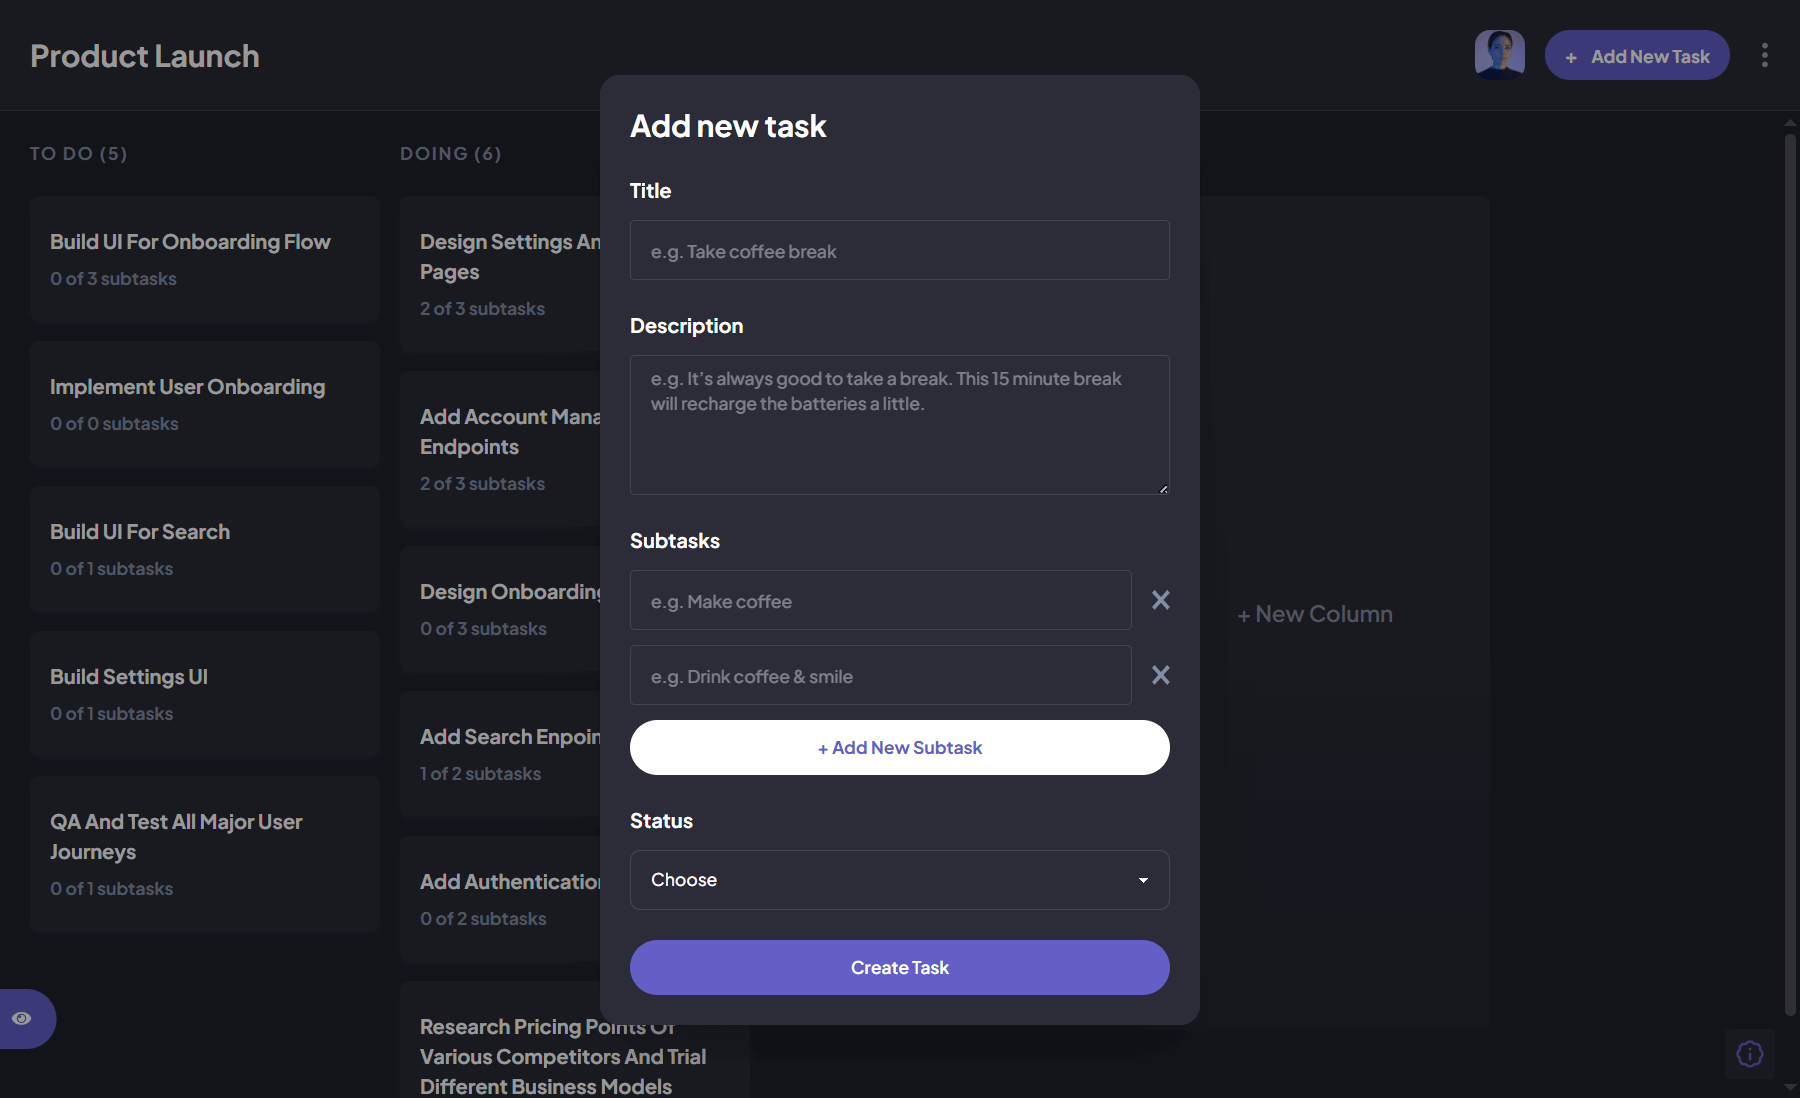The width and height of the screenshot is (1800, 1098).
Task: Click the user avatar in the header
Action: pos(1500,53)
